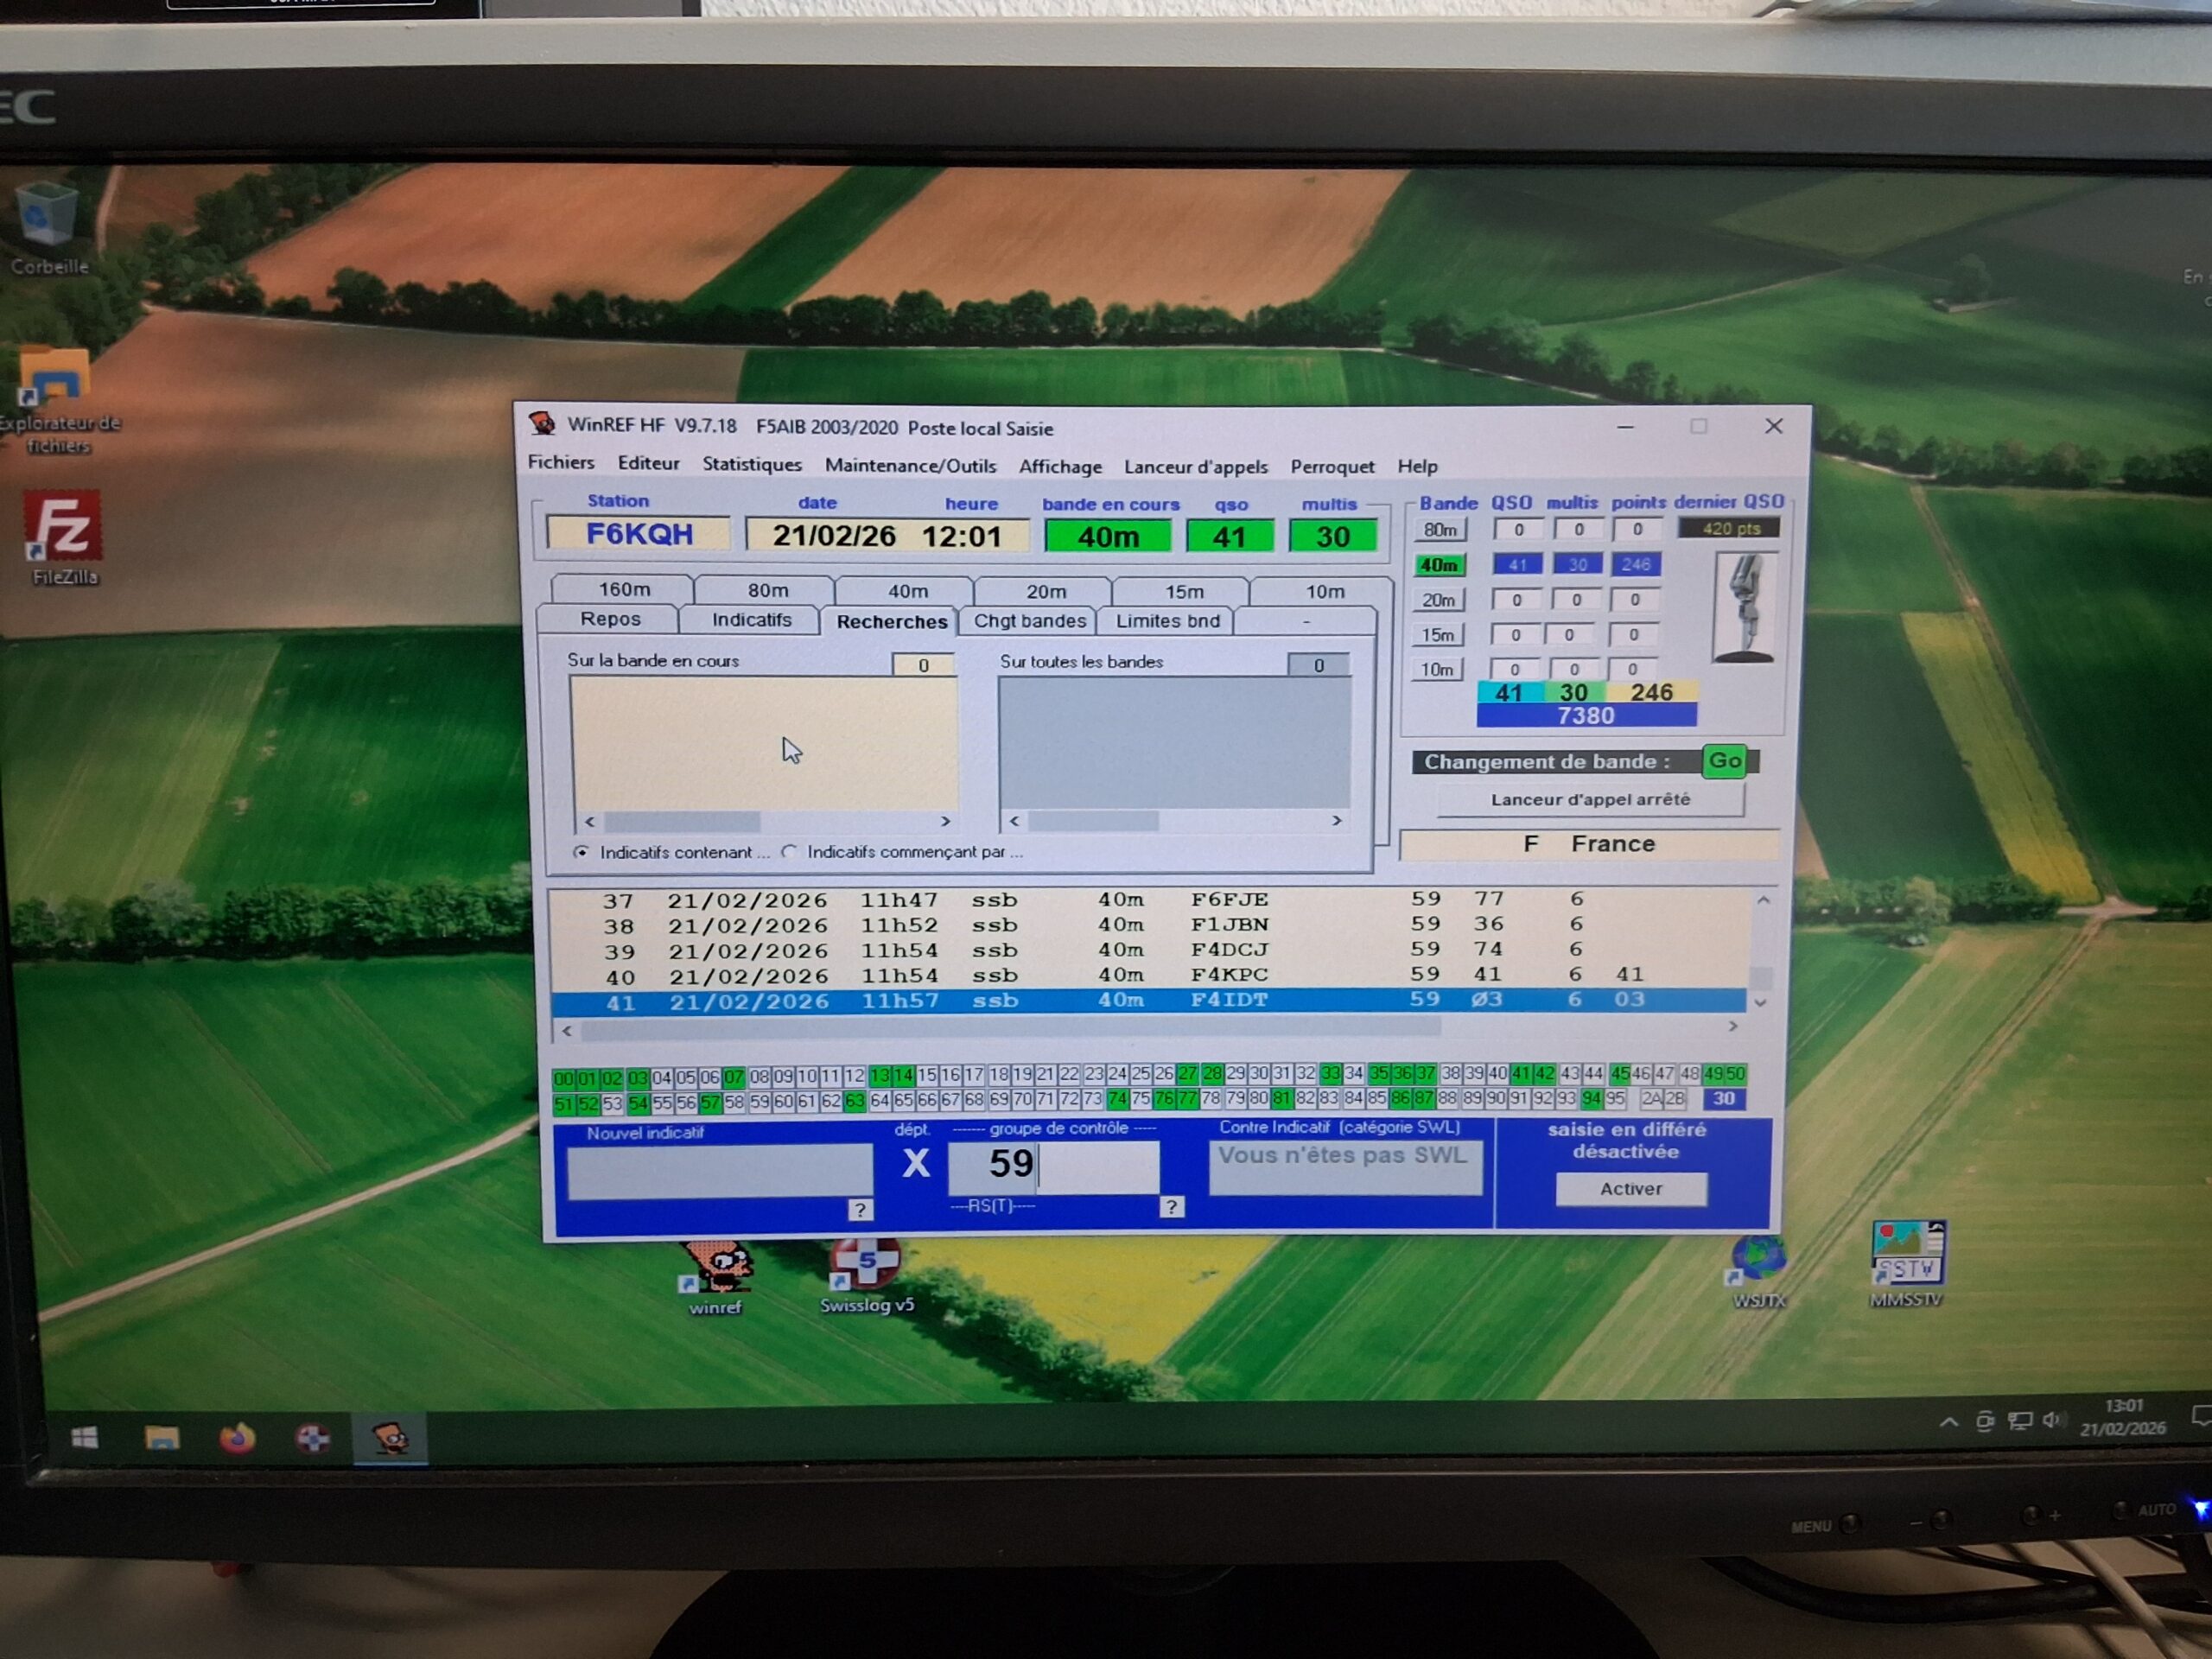The width and height of the screenshot is (2212, 1659).
Task: Click help question mark under Nouvel indicatif
Action: (859, 1210)
